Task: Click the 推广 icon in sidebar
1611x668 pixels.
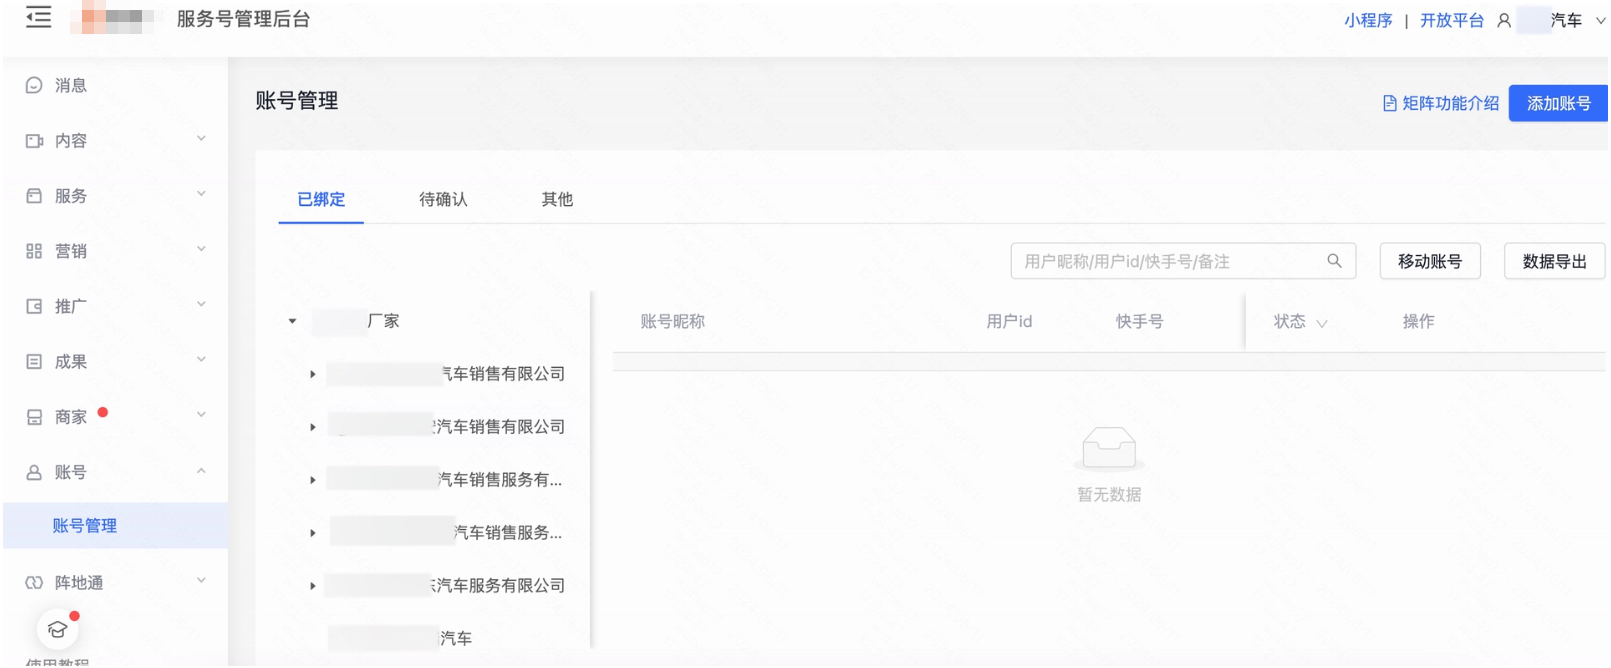Action: (x=34, y=306)
